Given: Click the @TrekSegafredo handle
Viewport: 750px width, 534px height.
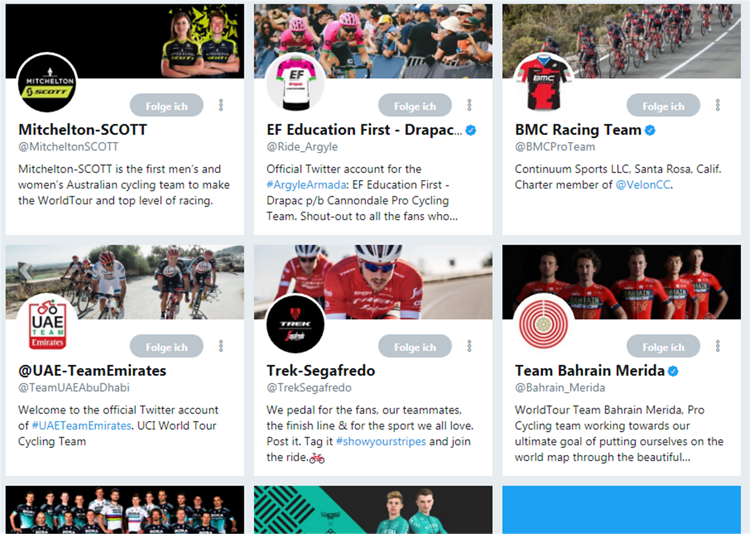Looking at the screenshot, I should 309,388.
